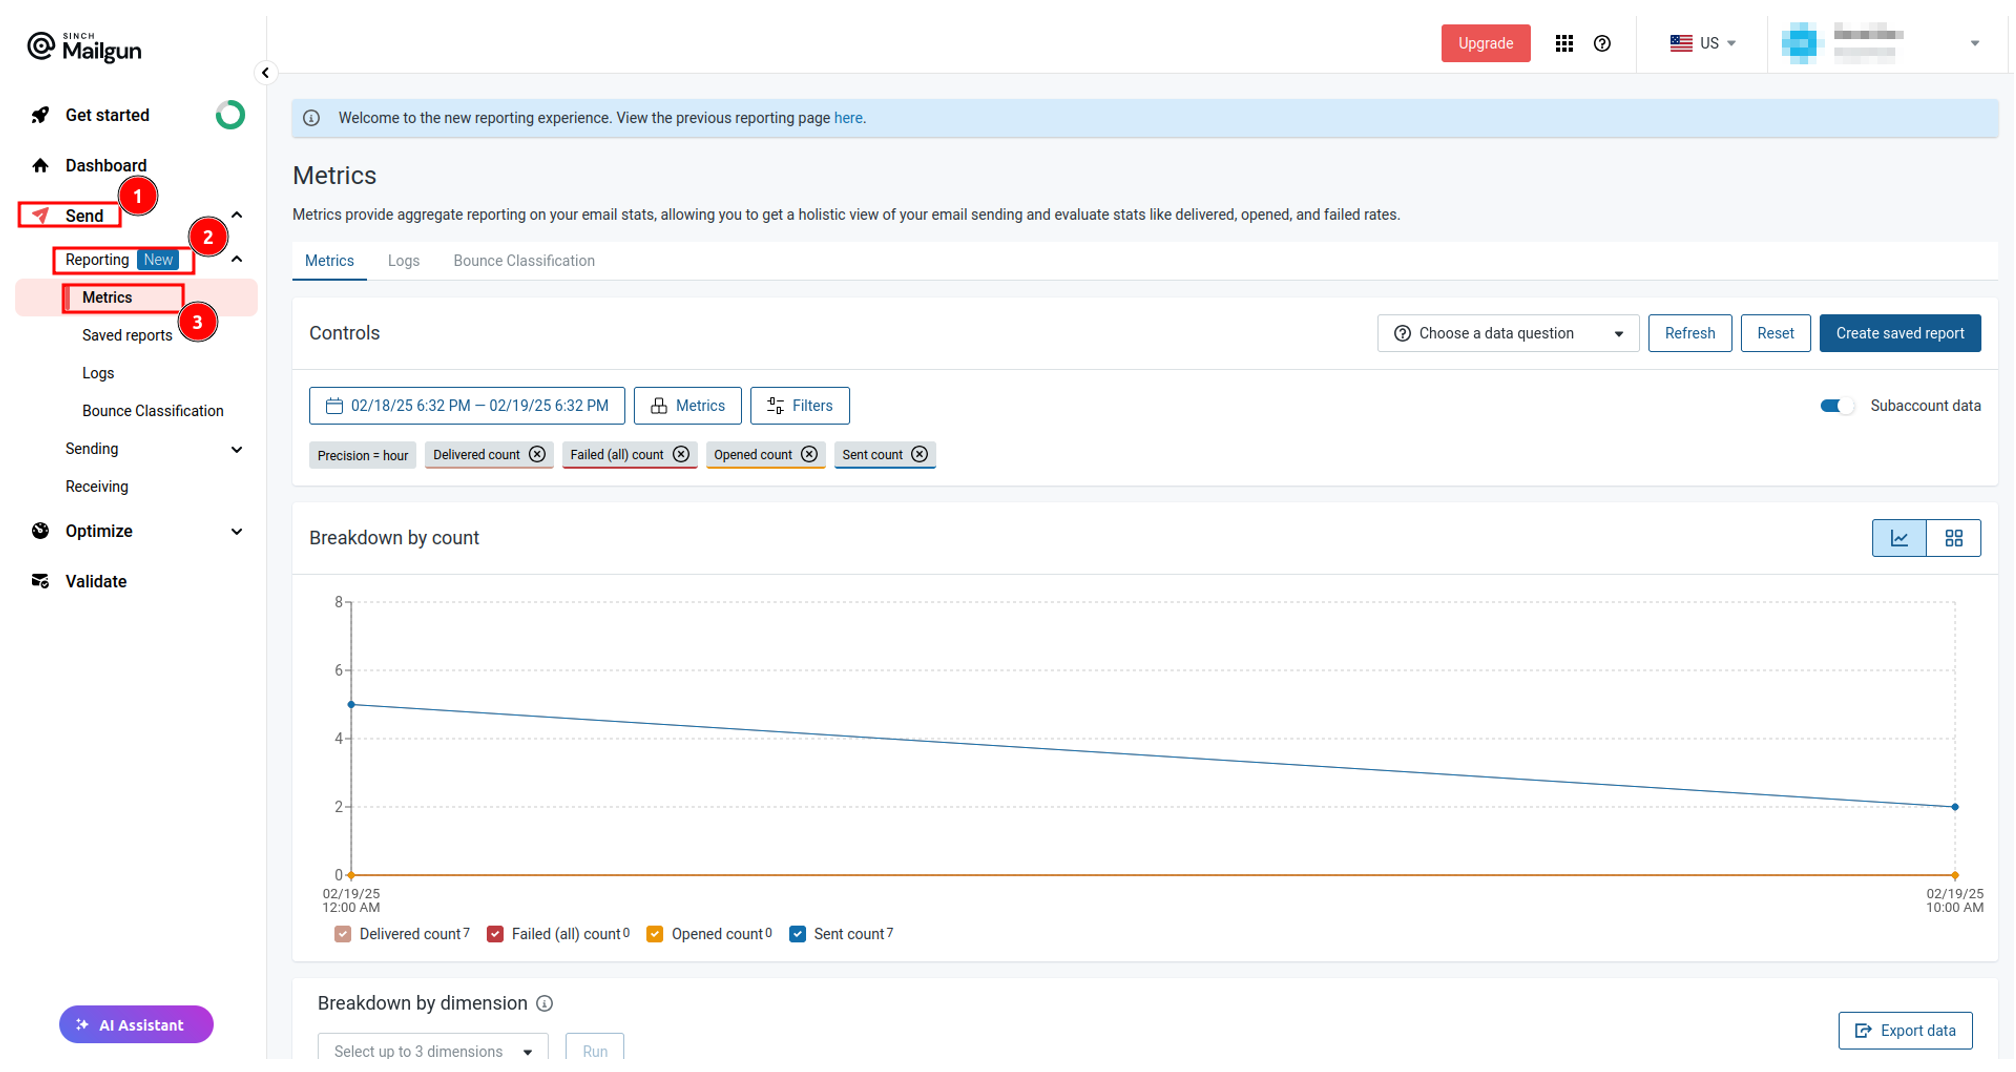
Task: Switch to grid tile view
Action: tap(1954, 538)
